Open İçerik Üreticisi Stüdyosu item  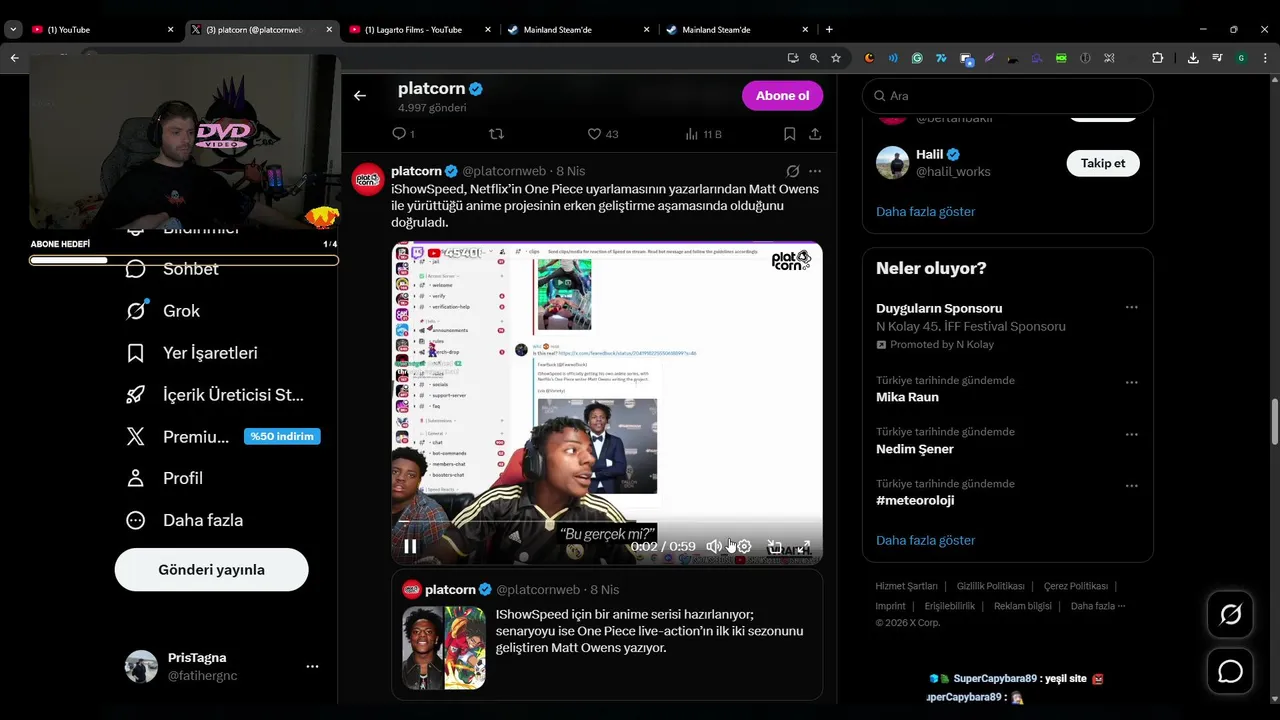pyautogui.click(x=215, y=395)
